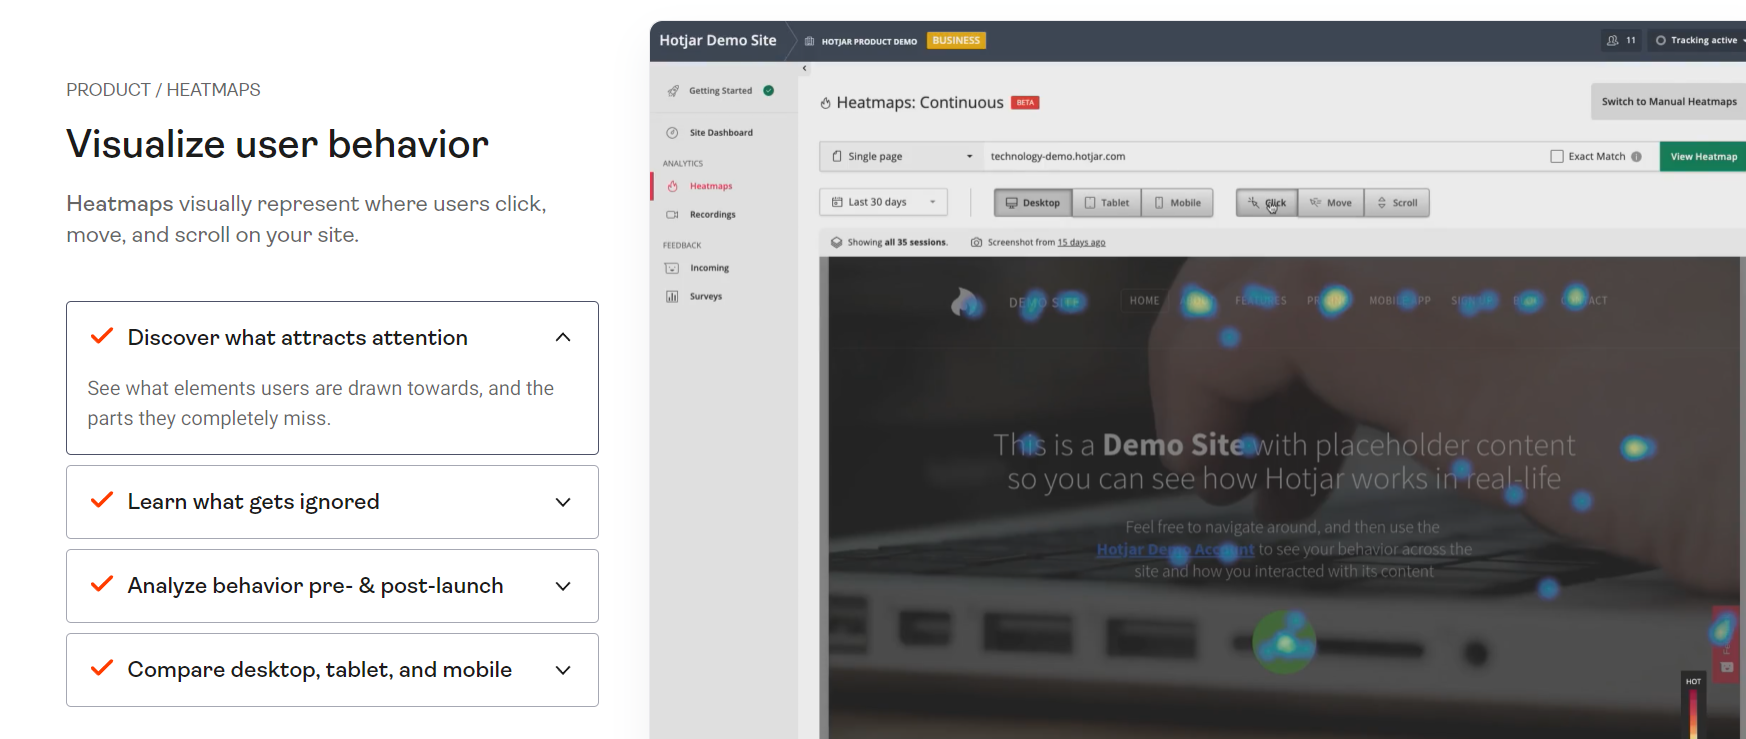
Task: Collapse the sidebar with the arrow icon
Action: (x=804, y=69)
